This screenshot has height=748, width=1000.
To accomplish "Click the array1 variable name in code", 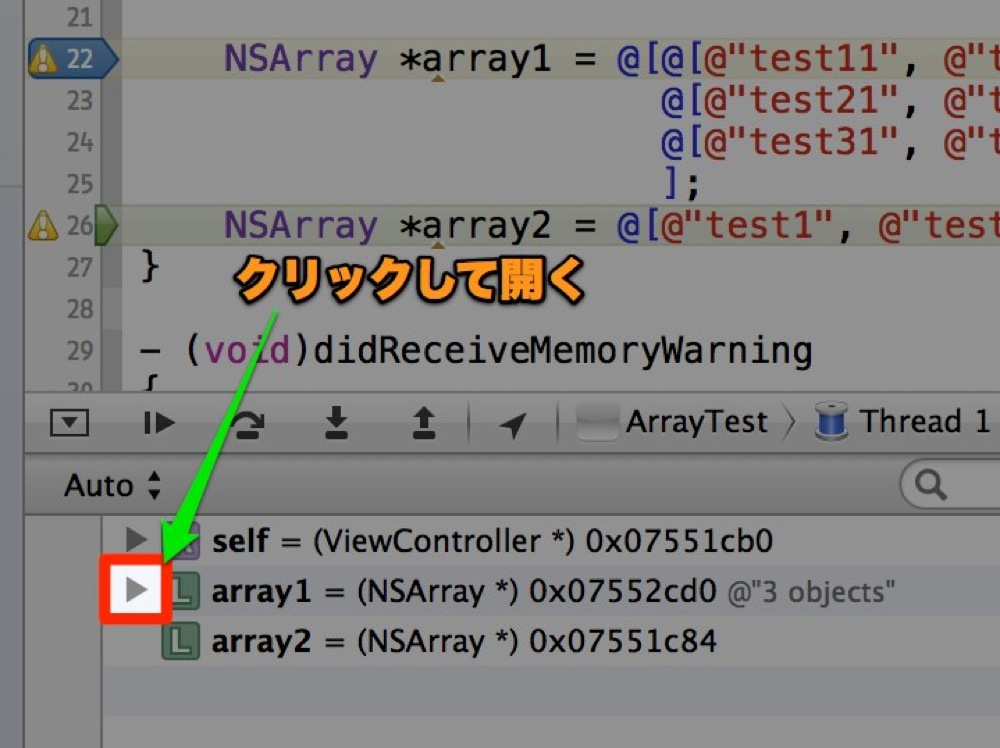I will 486,59.
